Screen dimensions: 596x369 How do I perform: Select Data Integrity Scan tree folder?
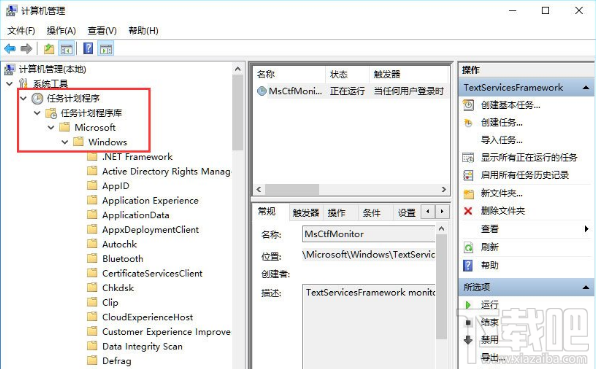(142, 346)
